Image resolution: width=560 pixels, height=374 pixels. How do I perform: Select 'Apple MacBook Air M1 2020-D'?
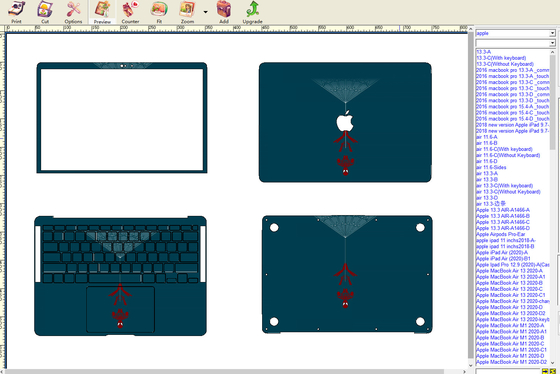pyautogui.click(x=510, y=355)
